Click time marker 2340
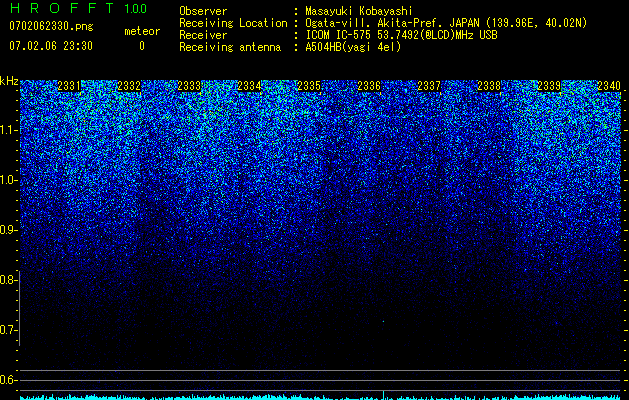 609,86
